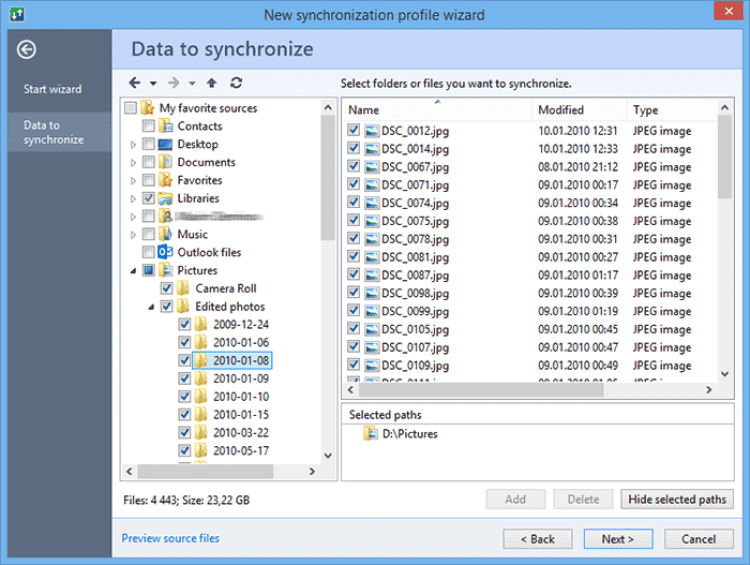
Task: Collapse the Pictures tree node
Action: [x=133, y=271]
